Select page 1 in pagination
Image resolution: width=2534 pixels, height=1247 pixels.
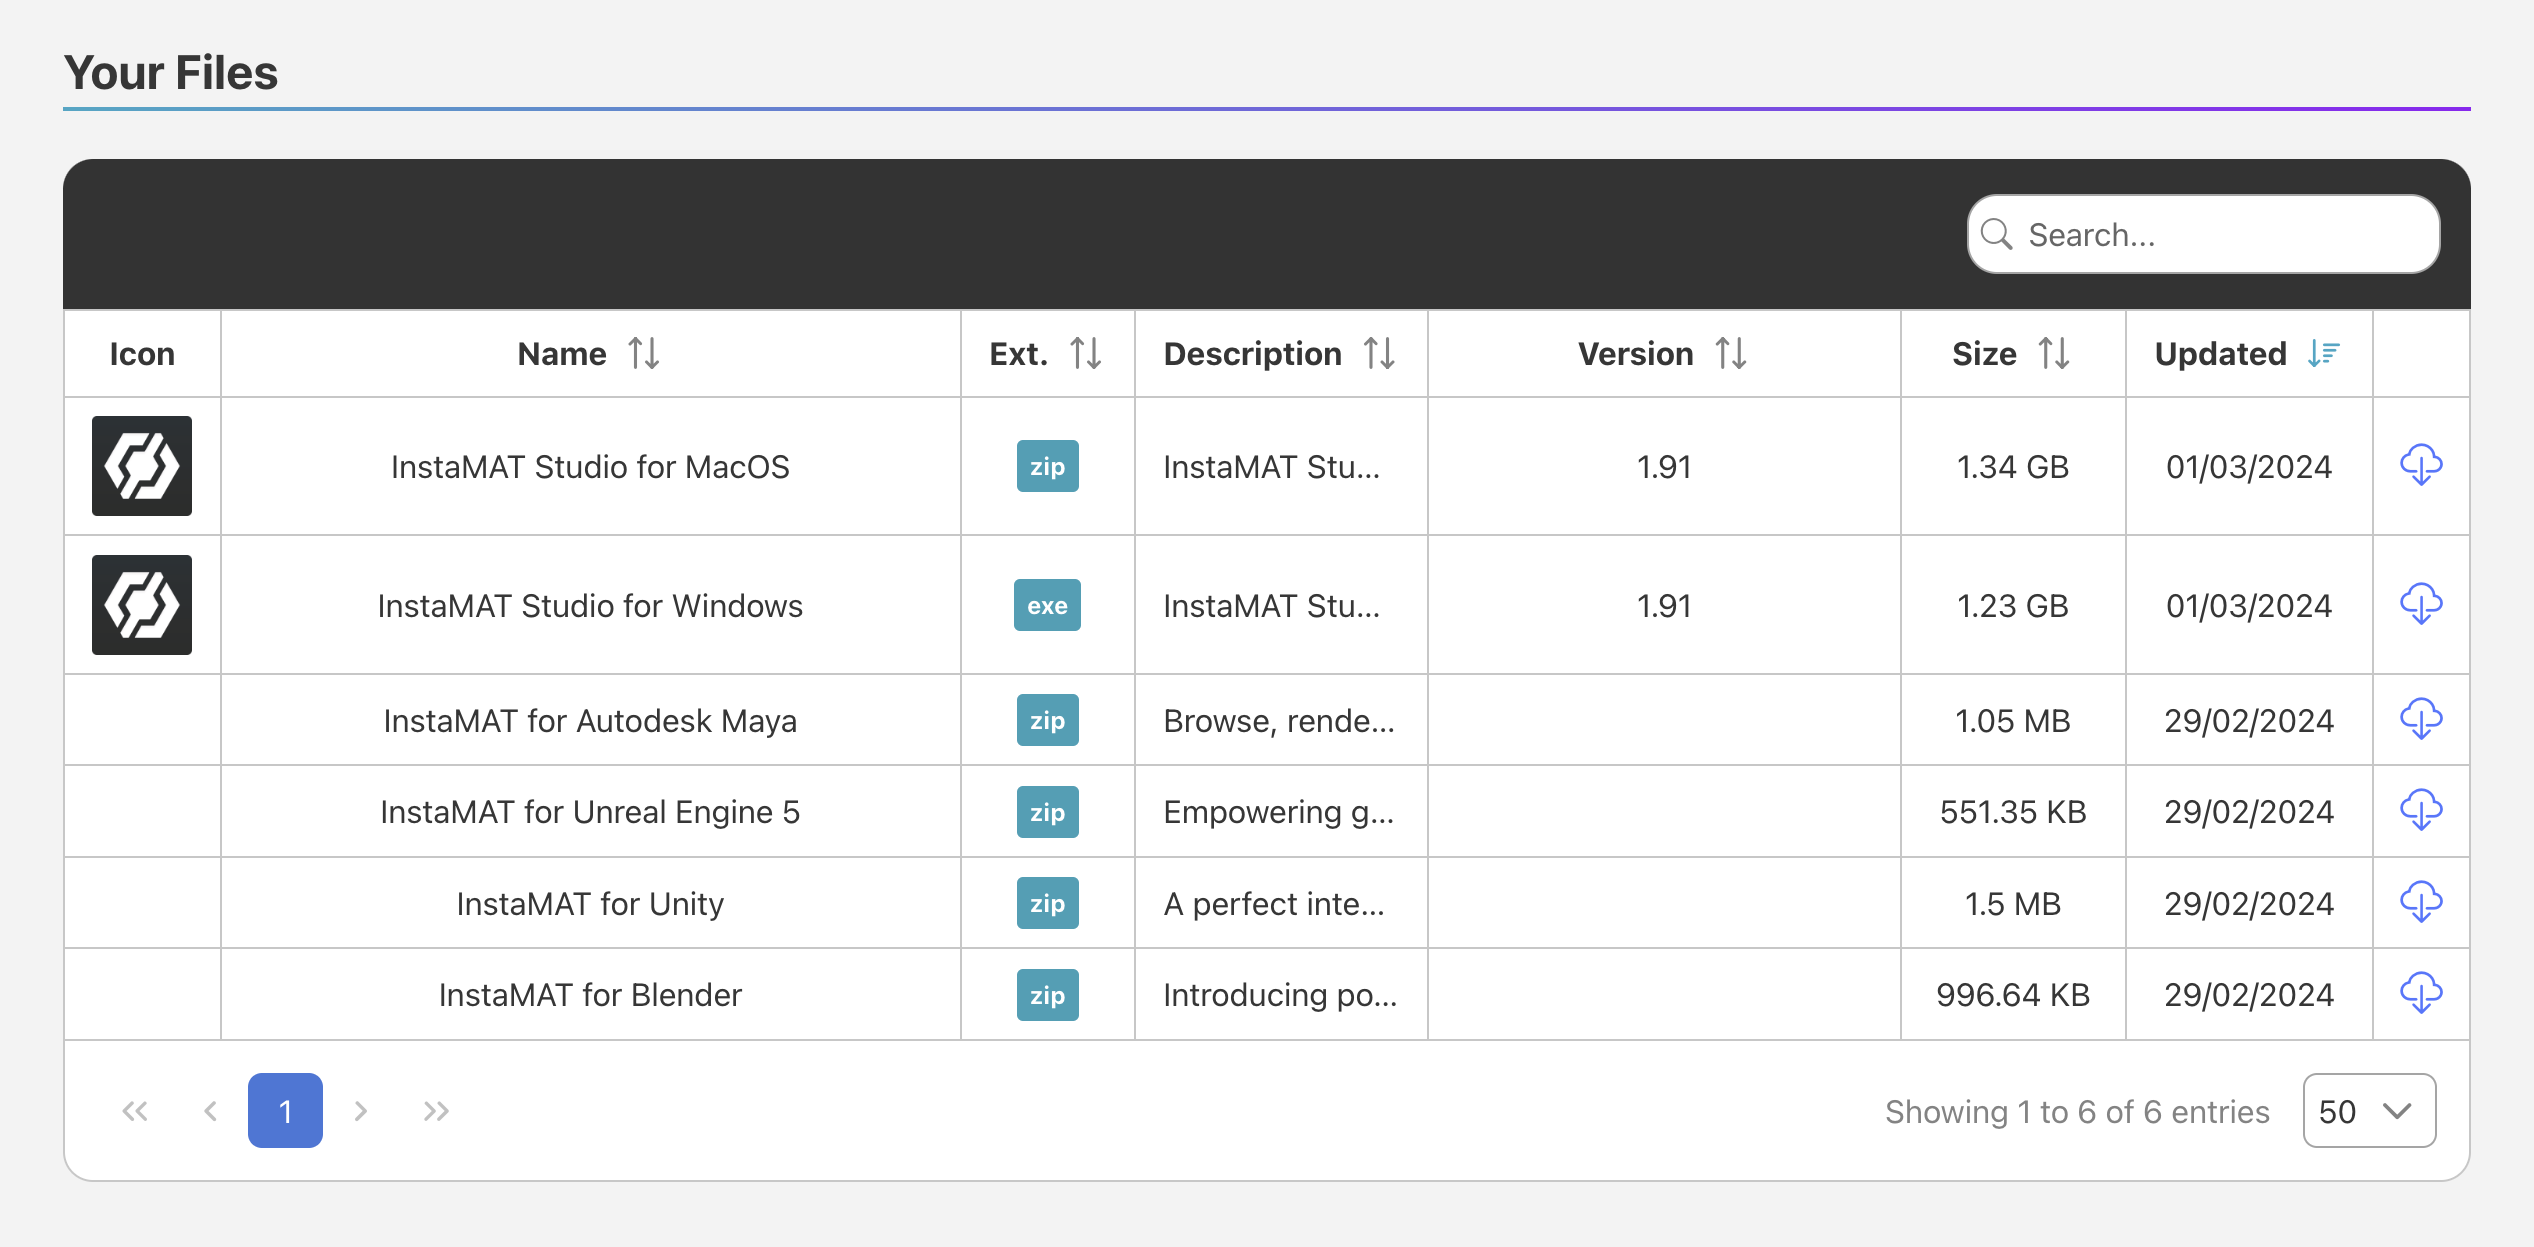click(x=285, y=1111)
